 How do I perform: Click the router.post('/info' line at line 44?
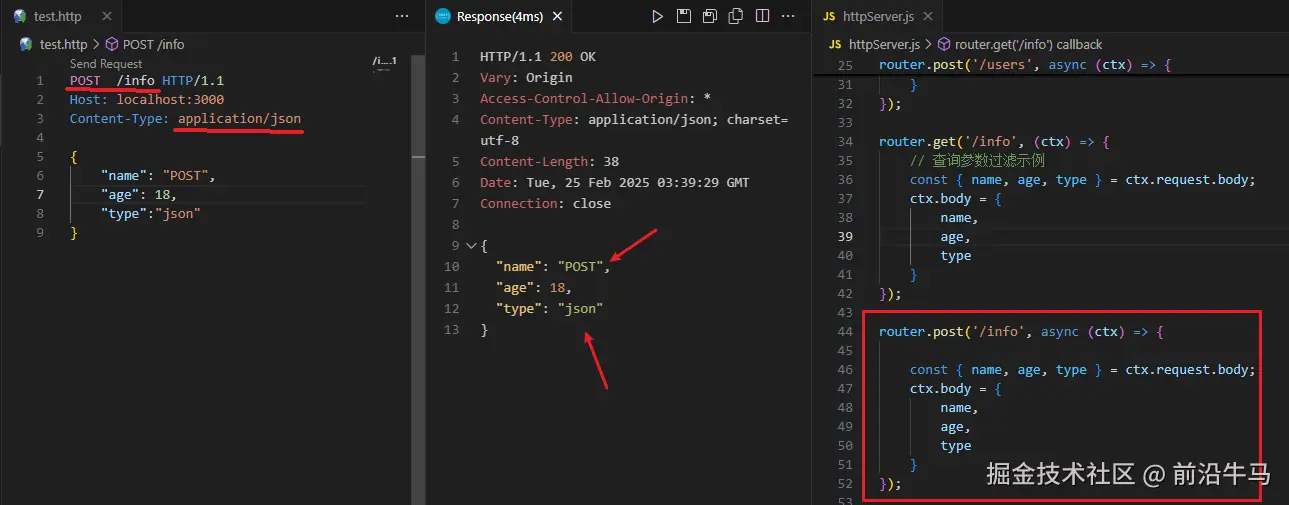[x=1022, y=331]
